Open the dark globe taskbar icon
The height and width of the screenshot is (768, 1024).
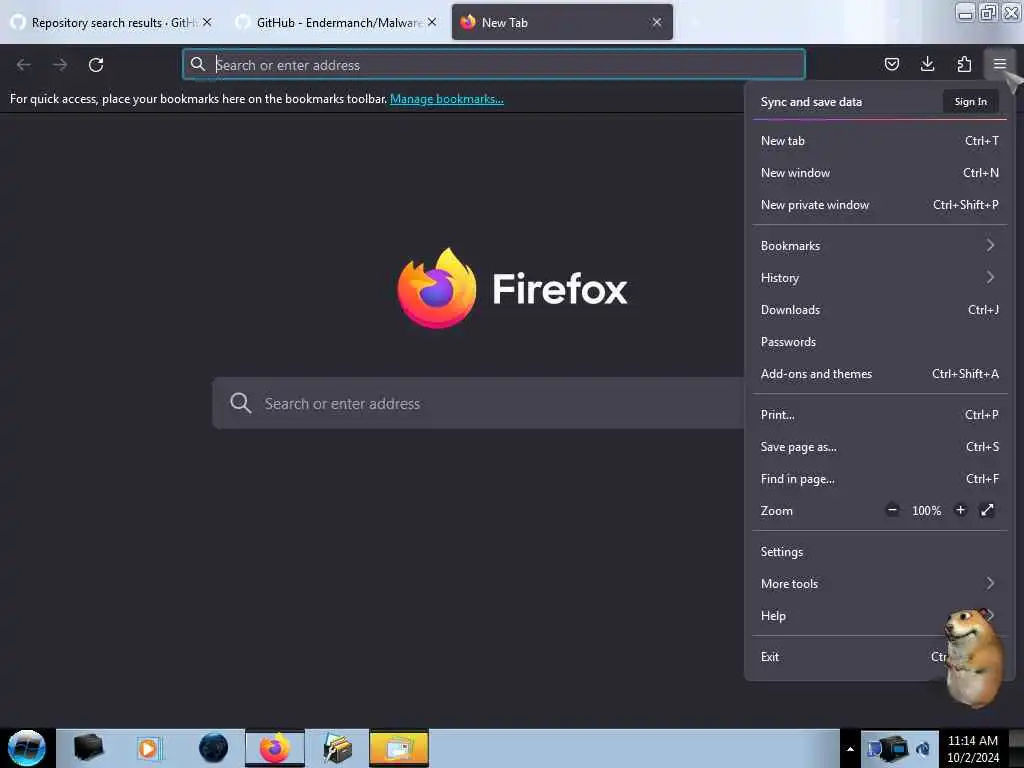(214, 748)
